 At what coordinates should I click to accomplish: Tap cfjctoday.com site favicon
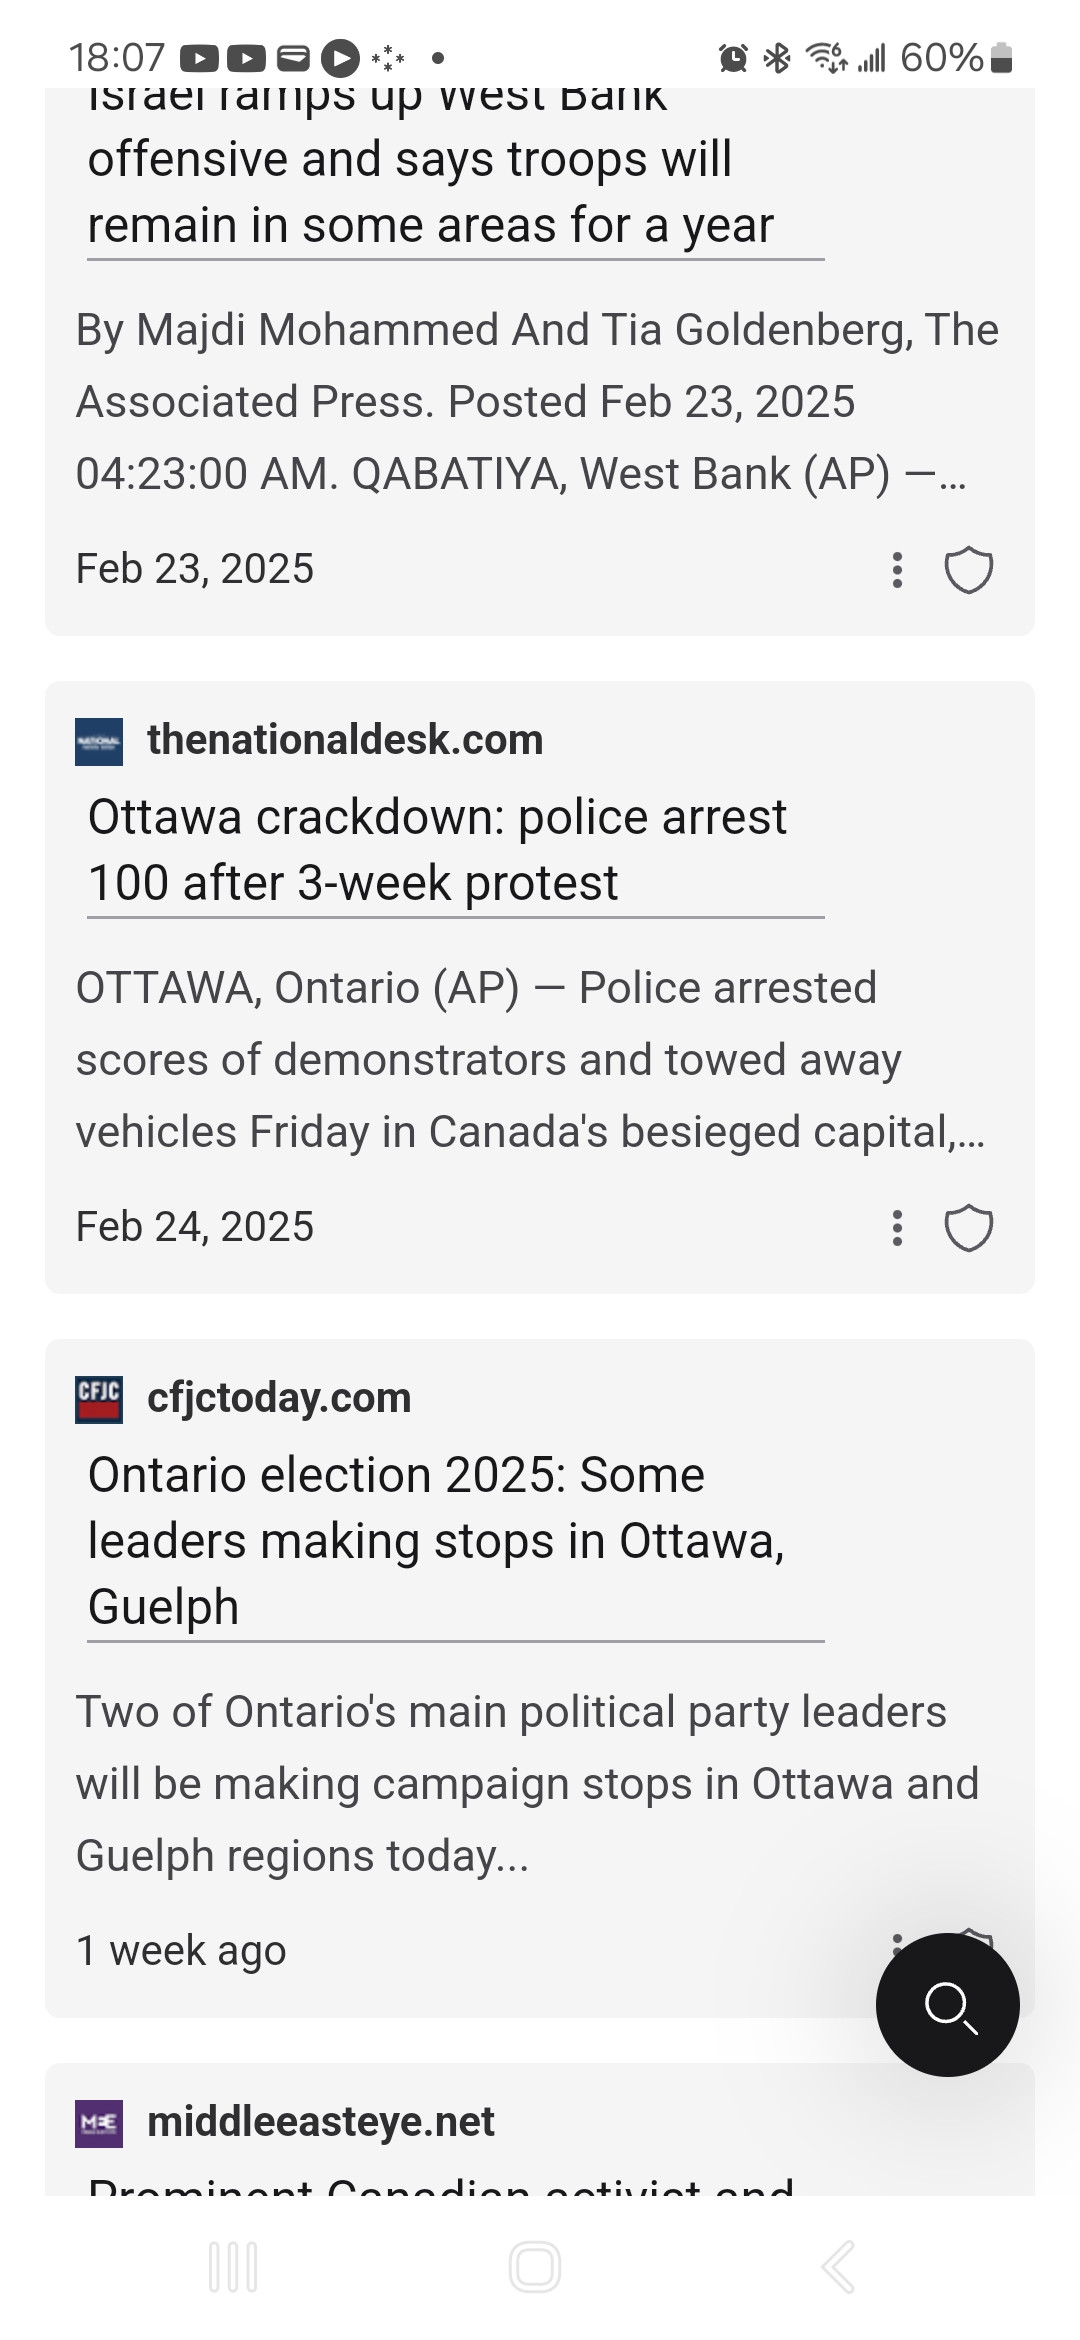click(x=99, y=1399)
